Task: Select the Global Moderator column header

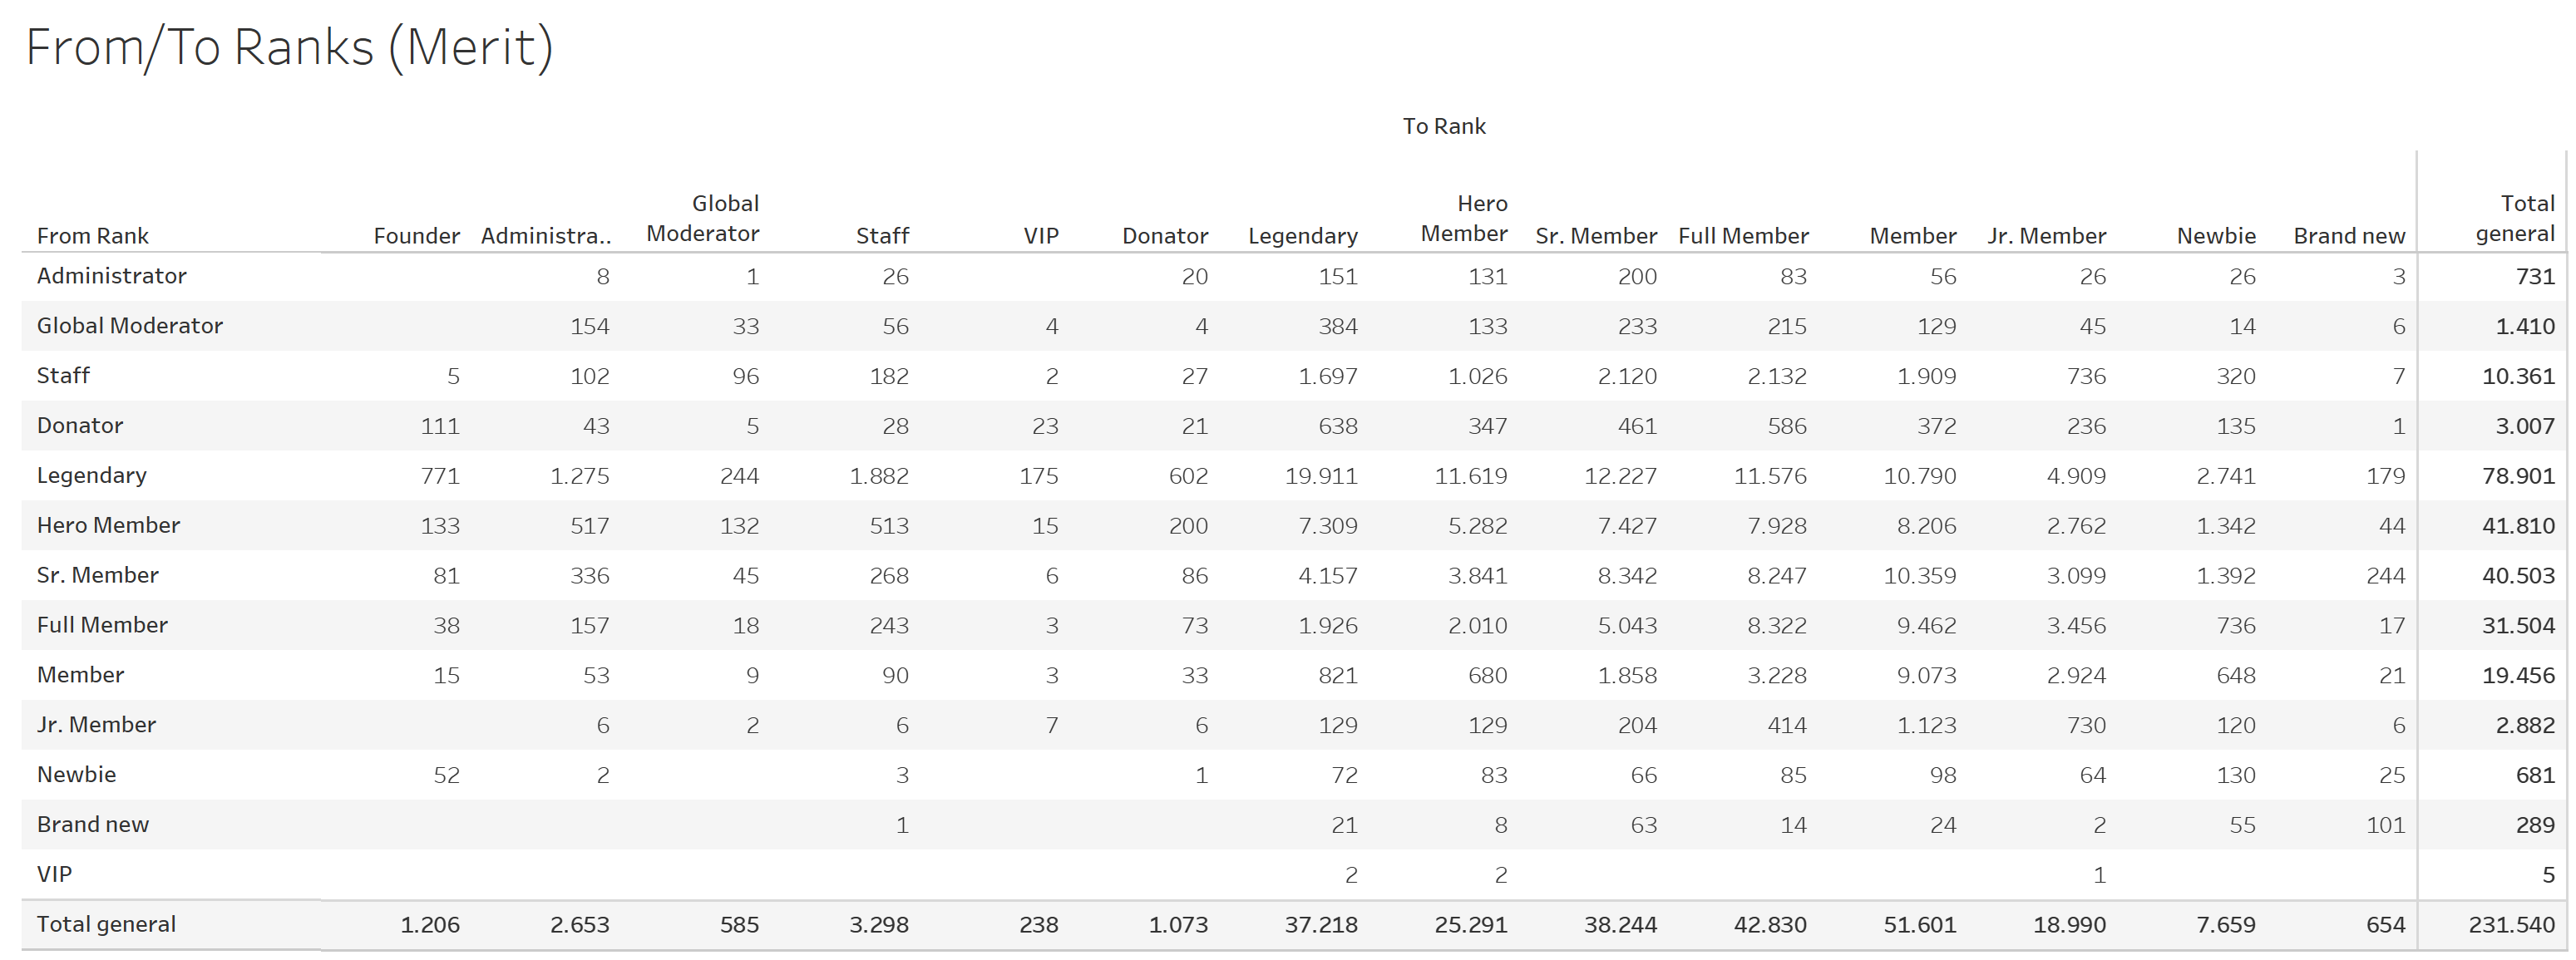Action: pos(703,219)
